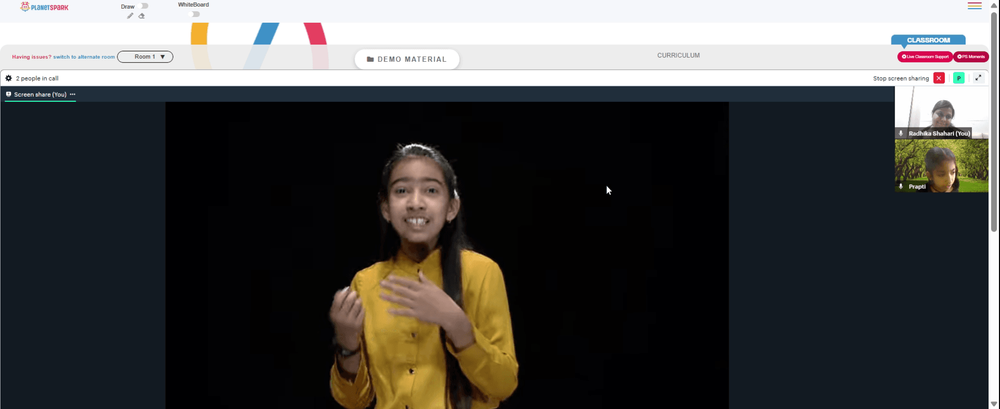Click 'switch to alternate room' link
The width and height of the screenshot is (1000, 409).
[x=84, y=57]
